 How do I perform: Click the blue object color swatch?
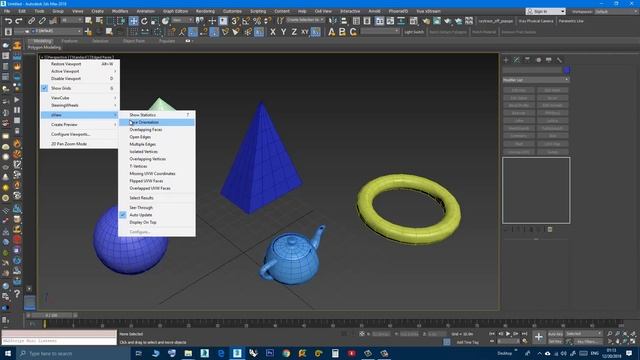tap(566, 70)
